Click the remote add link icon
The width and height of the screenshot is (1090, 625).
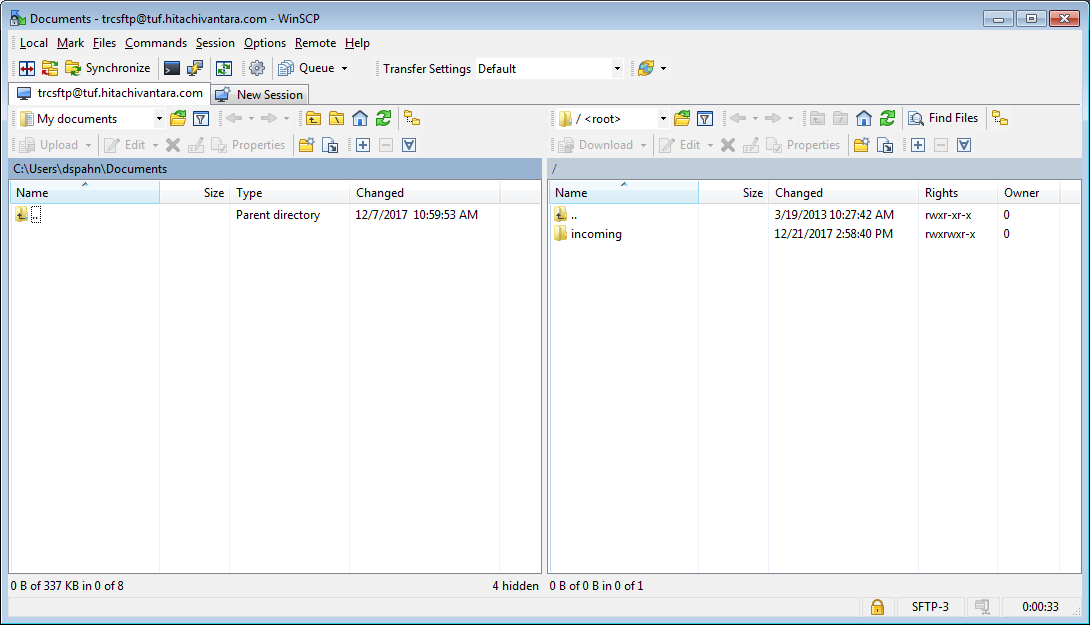tap(885, 145)
